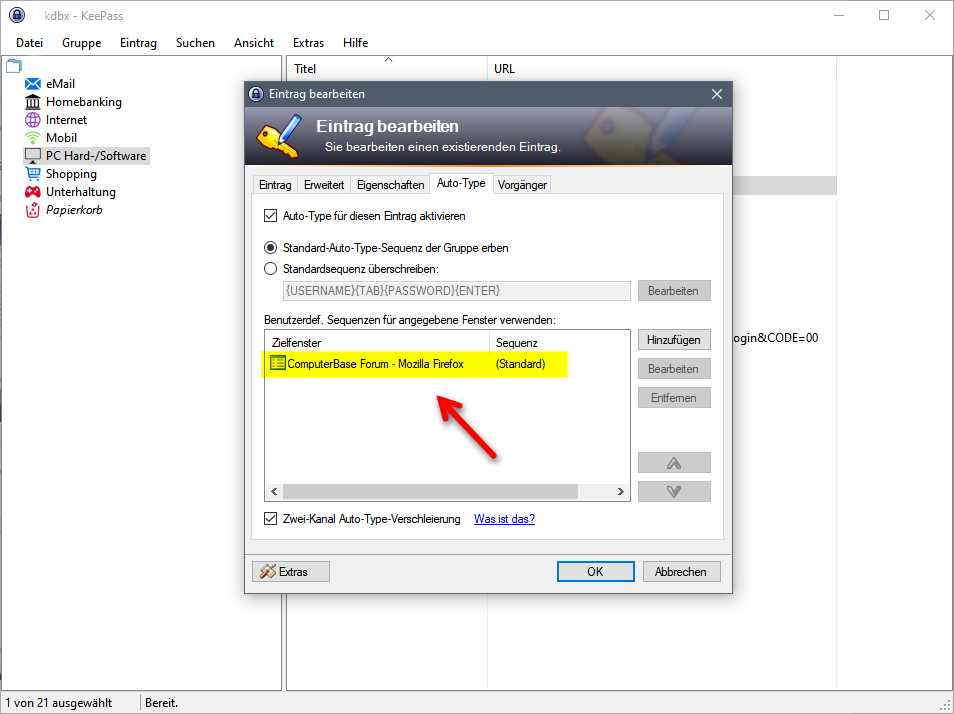This screenshot has width=954, height=714.
Task: Click the Papierkorb recycle bin icon
Action: coord(33,210)
